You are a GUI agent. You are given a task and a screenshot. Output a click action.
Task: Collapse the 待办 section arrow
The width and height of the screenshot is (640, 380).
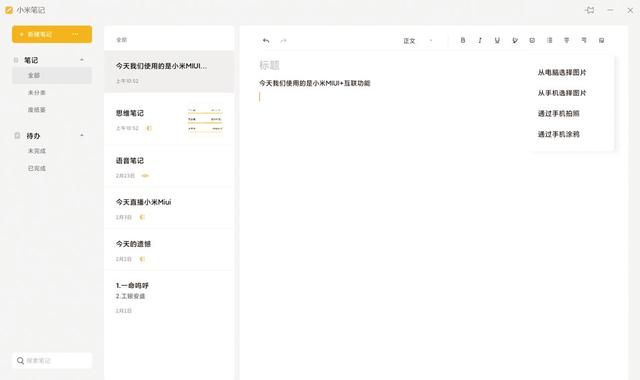pos(82,135)
